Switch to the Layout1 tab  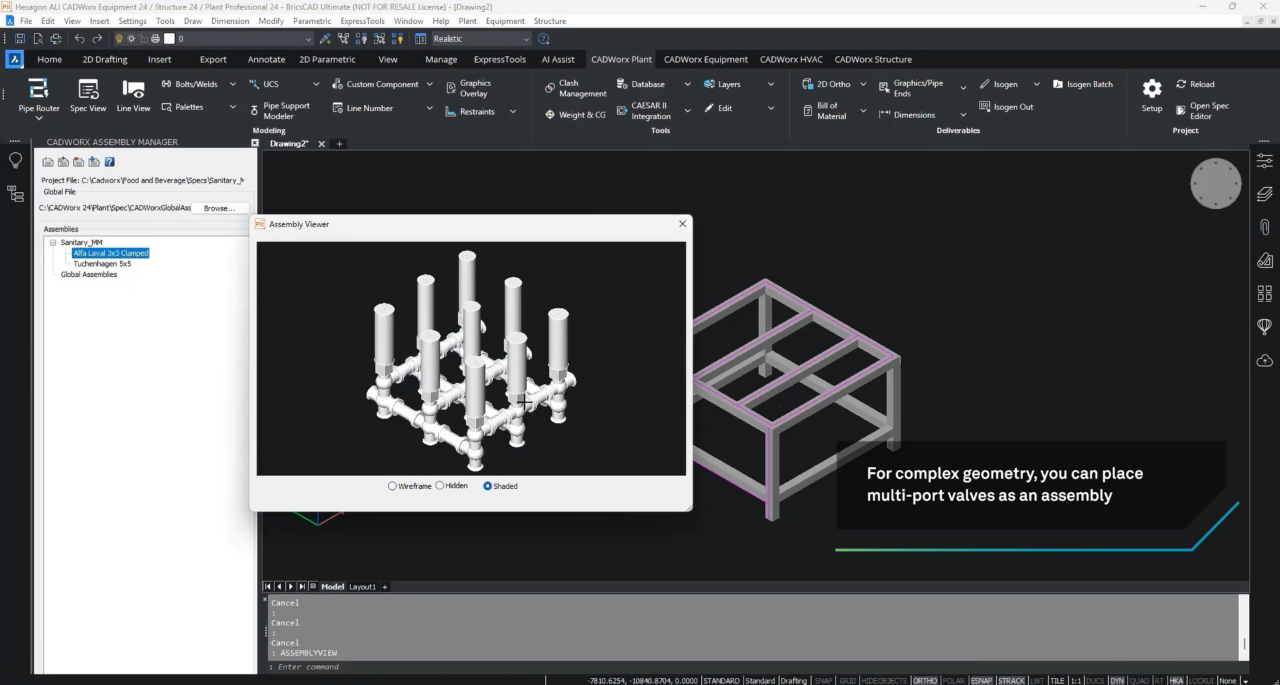[362, 587]
